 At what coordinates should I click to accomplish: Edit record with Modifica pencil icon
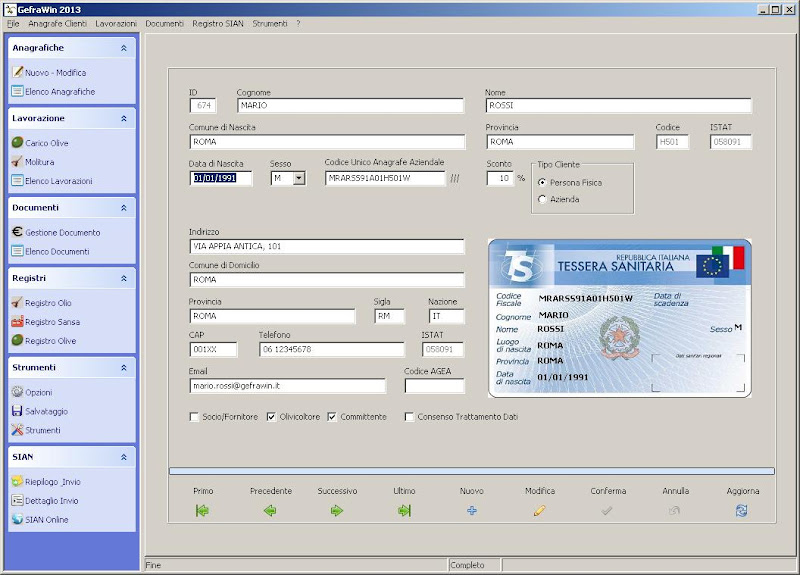tap(539, 510)
